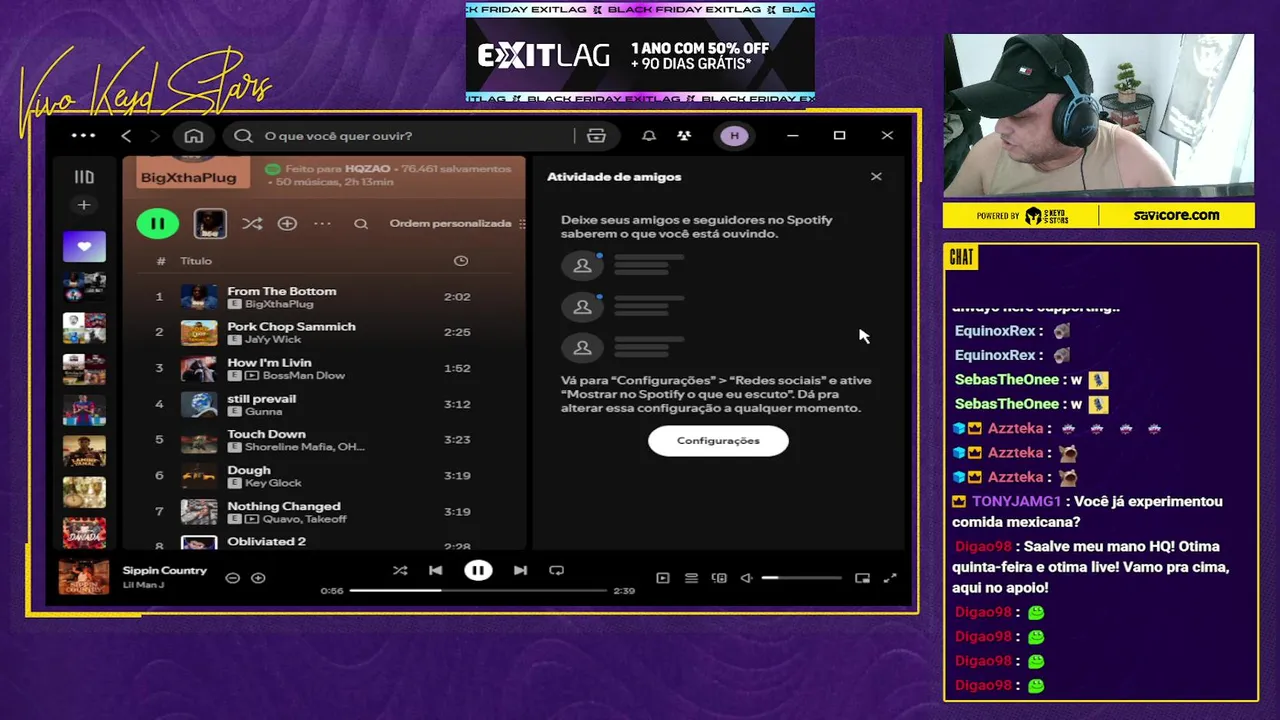
Task: Go forward with the right arrow
Action: 154,136
